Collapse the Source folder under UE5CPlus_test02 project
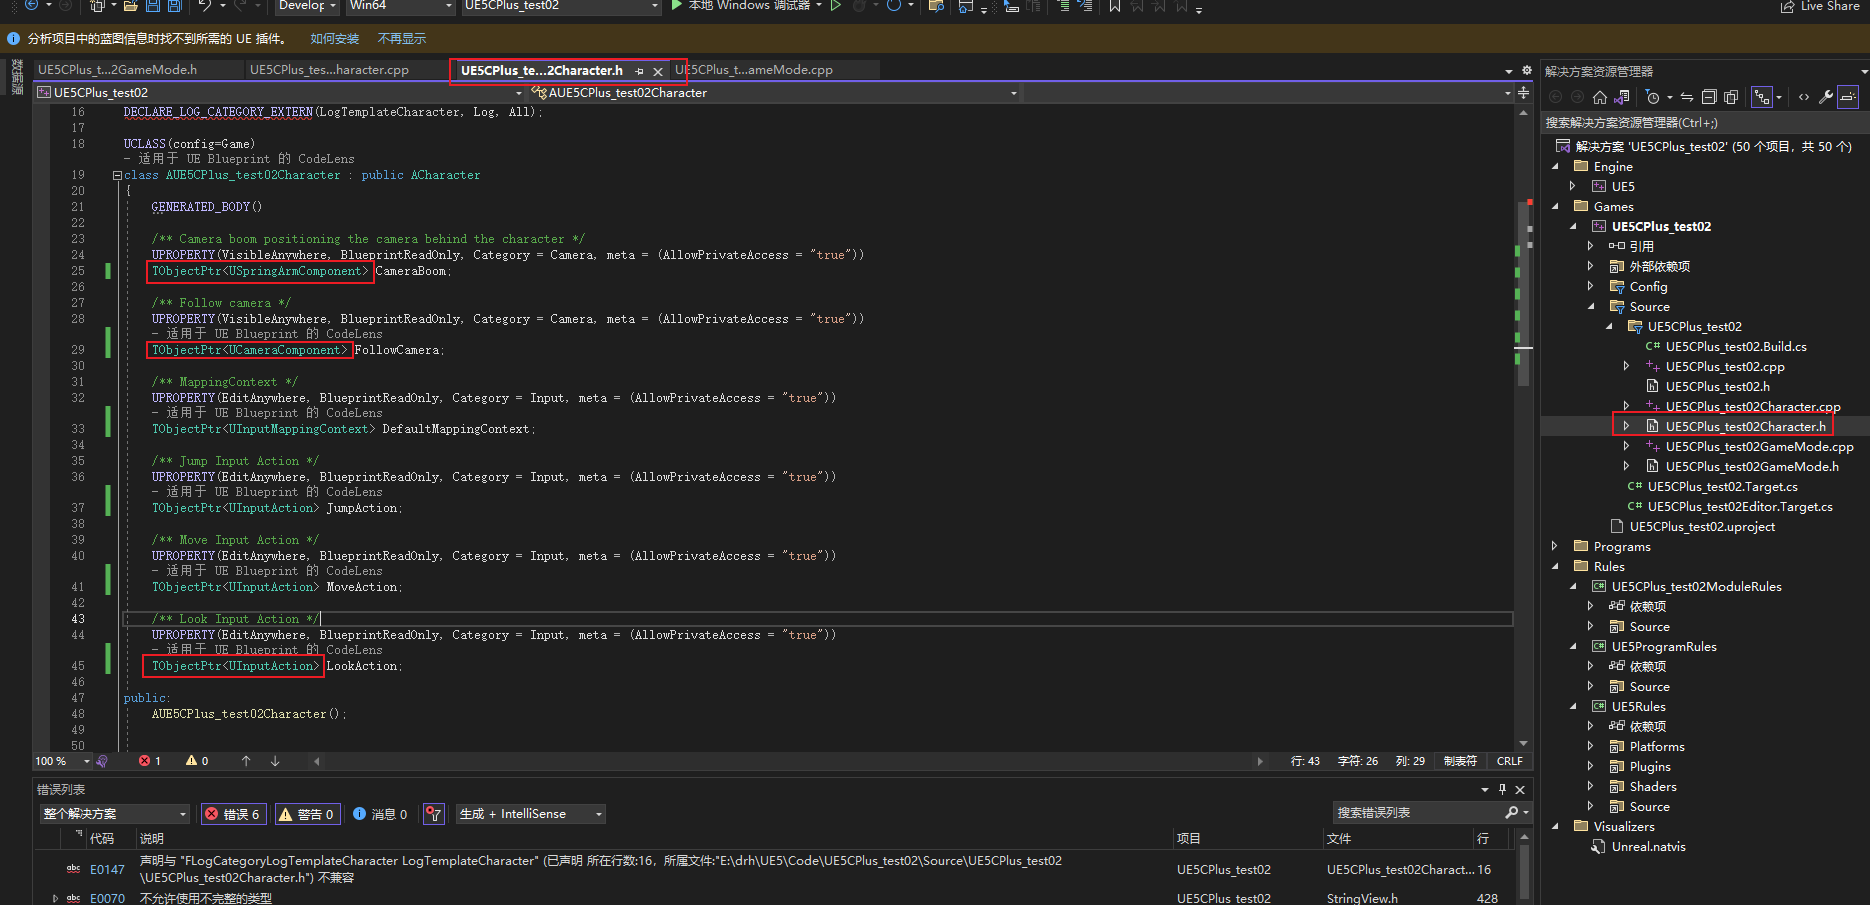The image size is (1870, 905). (1591, 306)
